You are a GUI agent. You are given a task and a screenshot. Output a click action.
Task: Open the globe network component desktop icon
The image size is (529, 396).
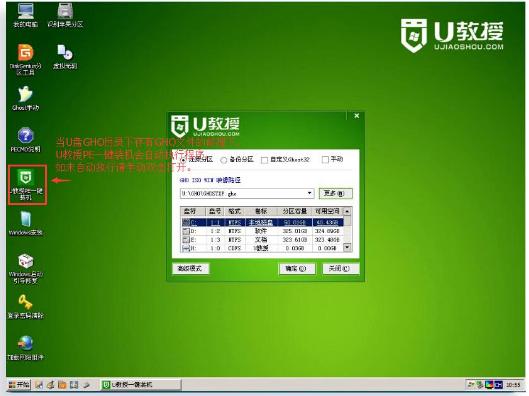tap(26, 348)
